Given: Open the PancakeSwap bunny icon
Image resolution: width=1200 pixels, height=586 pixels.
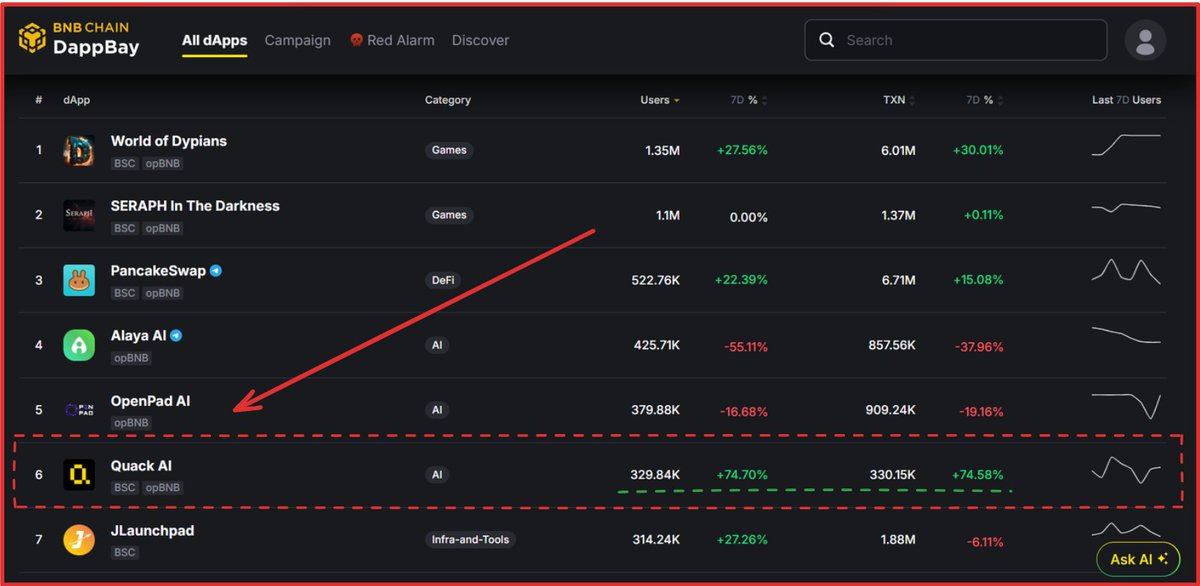Looking at the screenshot, I should 79,281.
